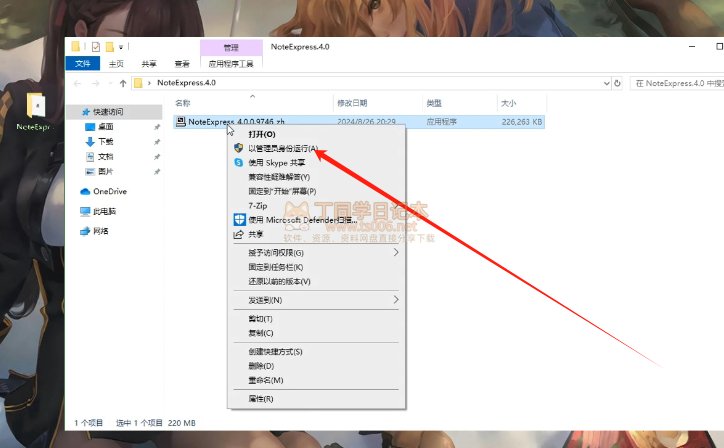This screenshot has height=448, width=724.
Task: Open the recent locations dropdown arrow
Action: pos(110,83)
